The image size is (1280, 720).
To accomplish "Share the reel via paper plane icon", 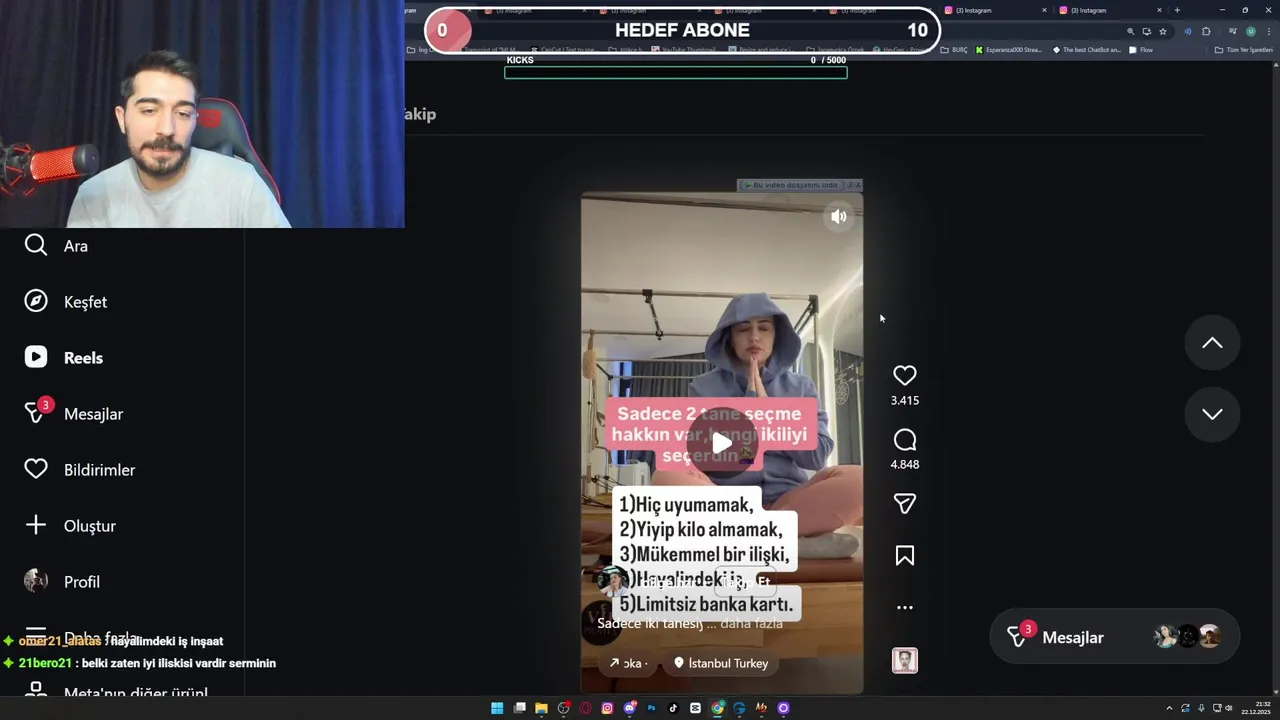I will click(x=904, y=504).
